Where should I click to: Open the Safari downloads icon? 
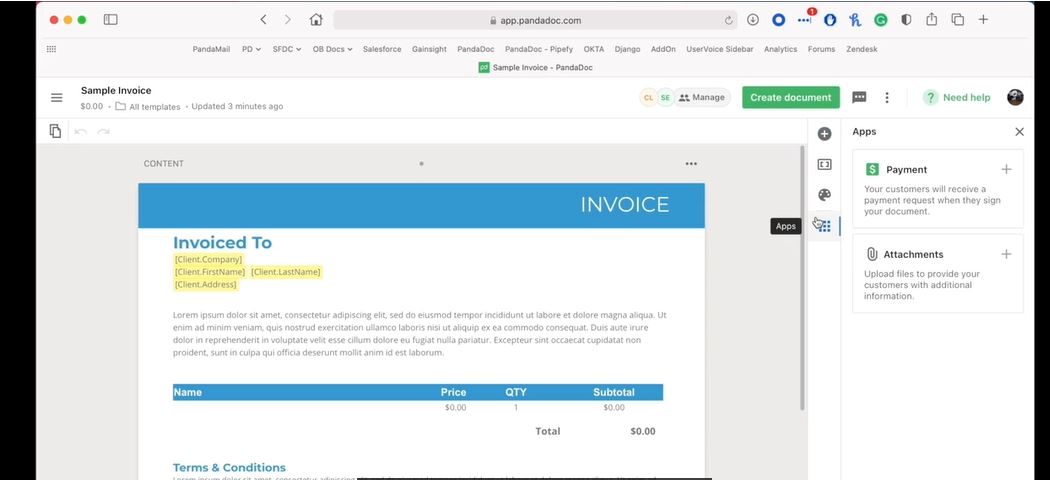click(753, 20)
